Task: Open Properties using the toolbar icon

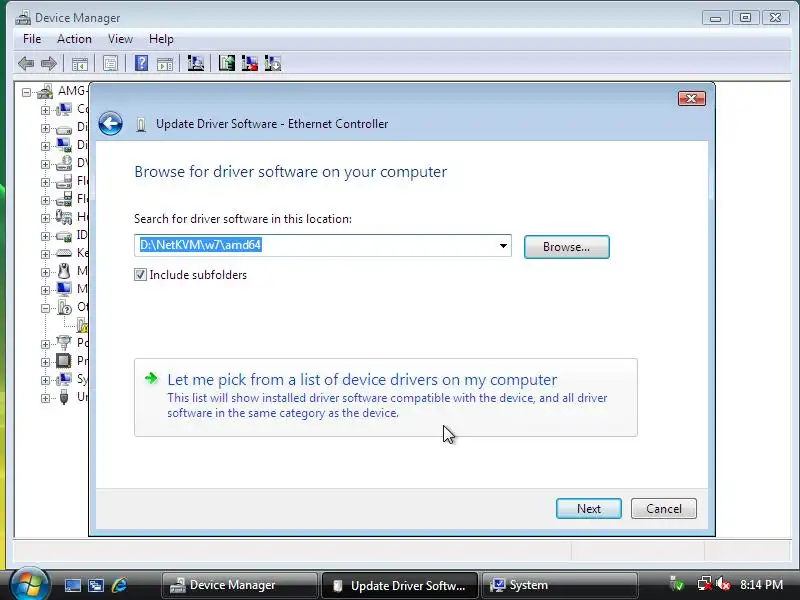Action: (x=110, y=64)
